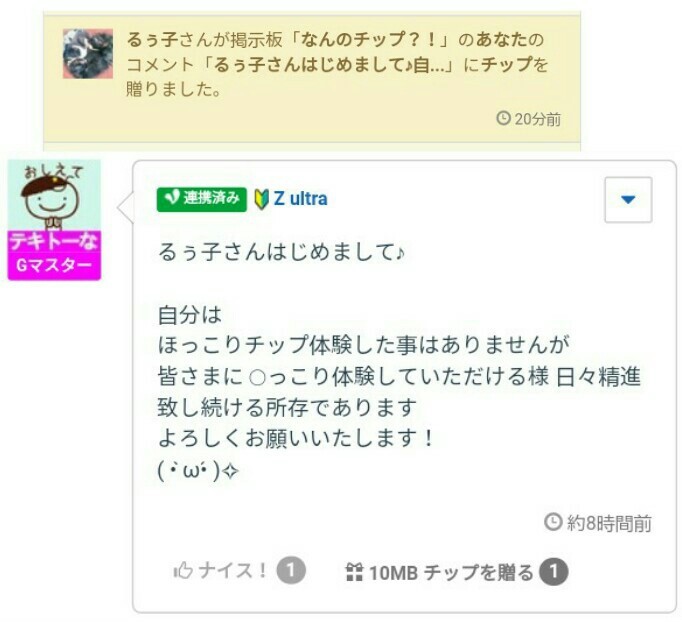Open るぅ子's avatar in the notification

pos(88,54)
